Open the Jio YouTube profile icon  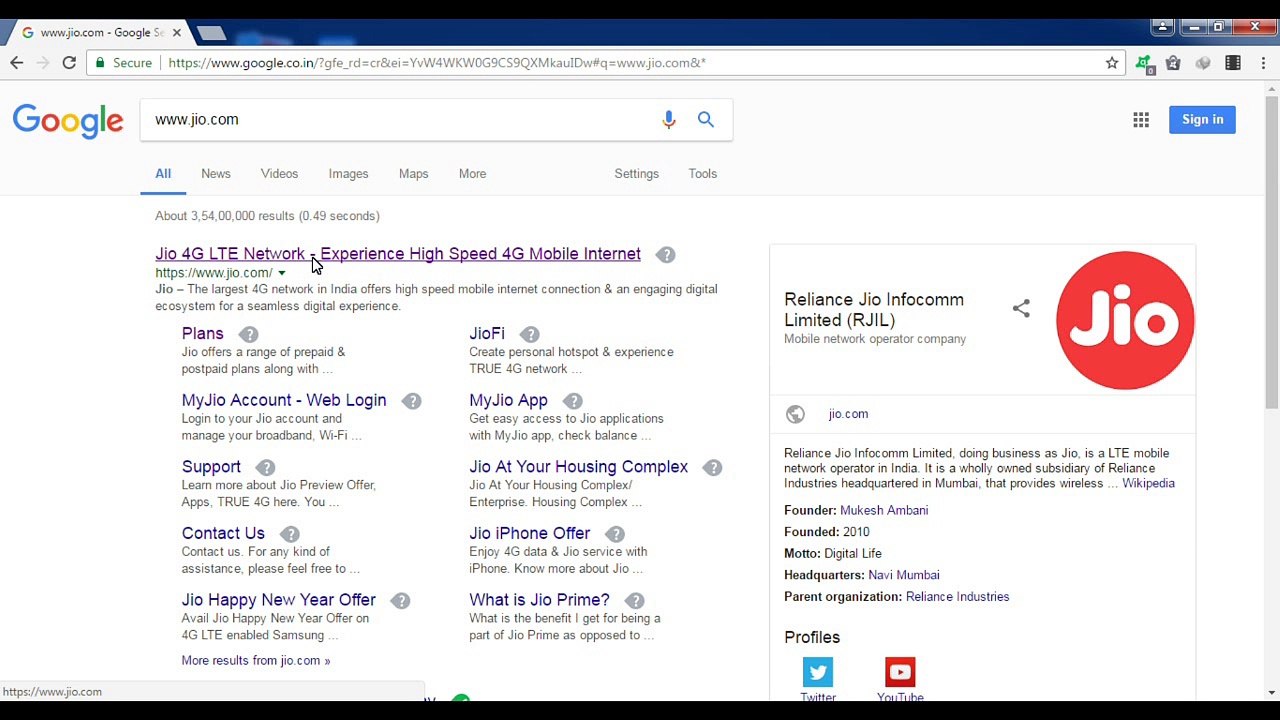[900, 672]
